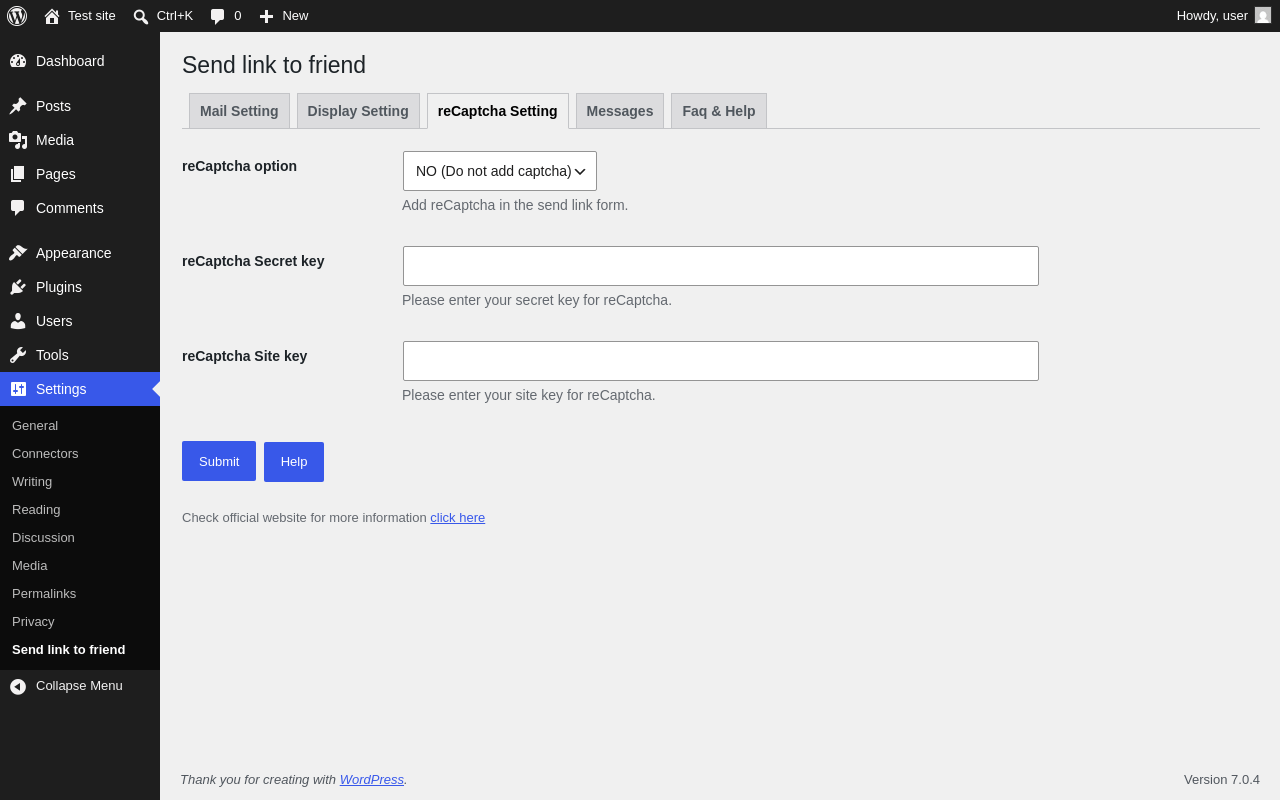Click the Users person icon
The height and width of the screenshot is (800, 1280).
pyautogui.click(x=18, y=321)
